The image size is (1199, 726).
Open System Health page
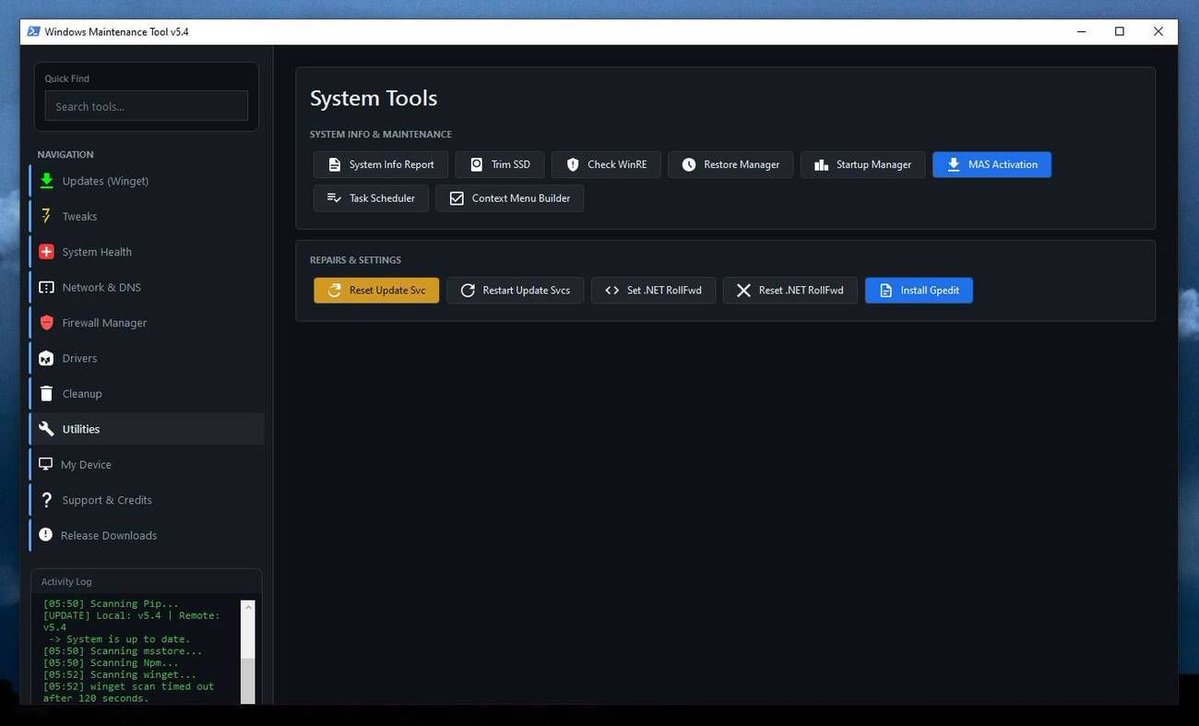[x=147, y=252]
